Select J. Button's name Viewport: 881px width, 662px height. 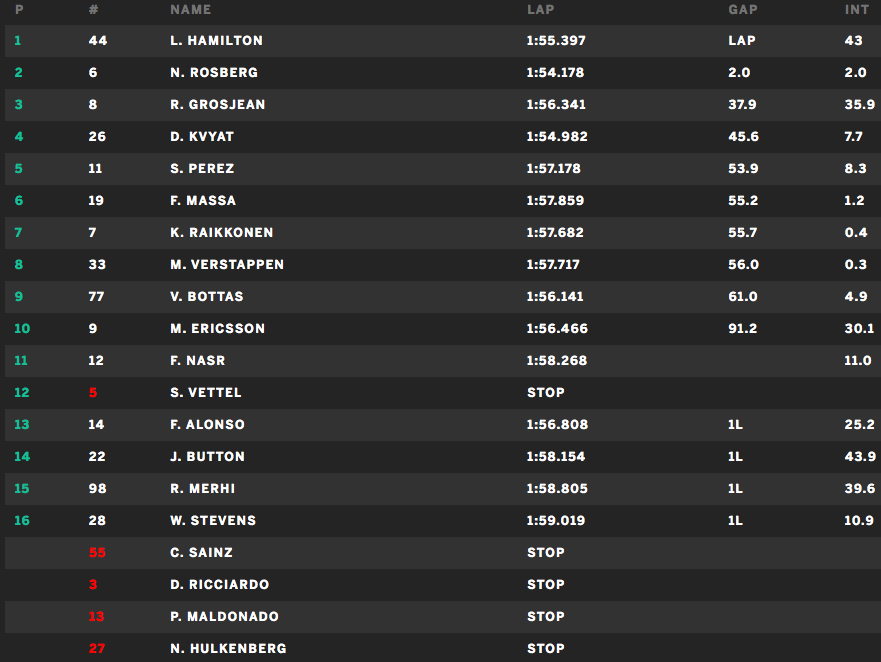207,457
